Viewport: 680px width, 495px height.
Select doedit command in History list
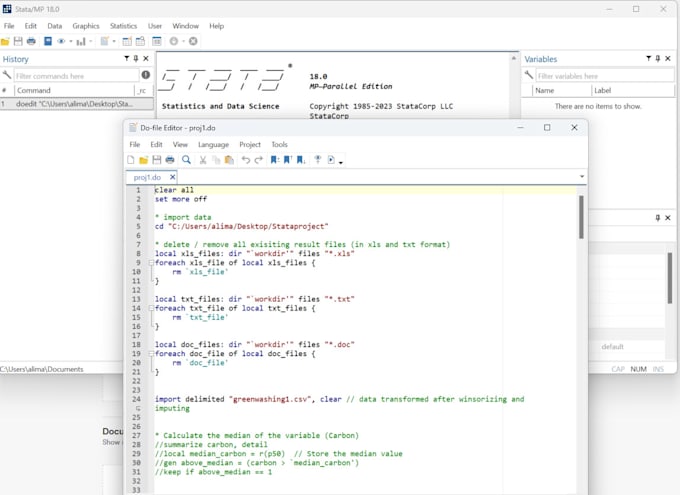point(76,104)
